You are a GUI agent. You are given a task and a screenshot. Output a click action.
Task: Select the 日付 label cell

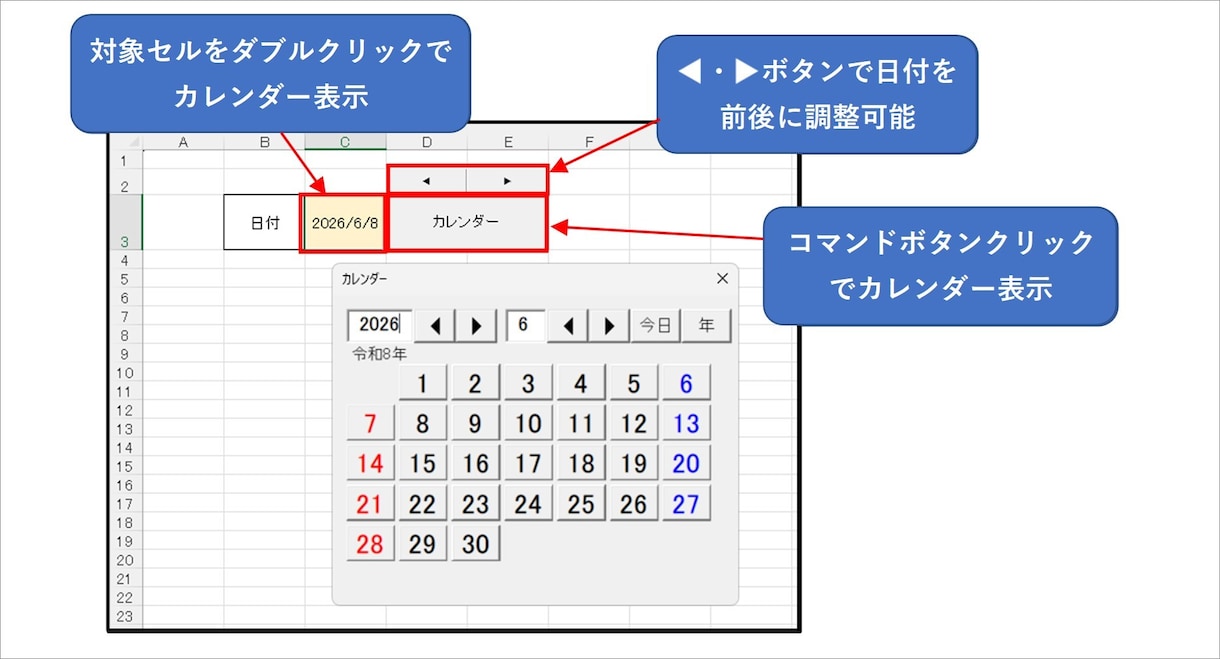(264, 223)
